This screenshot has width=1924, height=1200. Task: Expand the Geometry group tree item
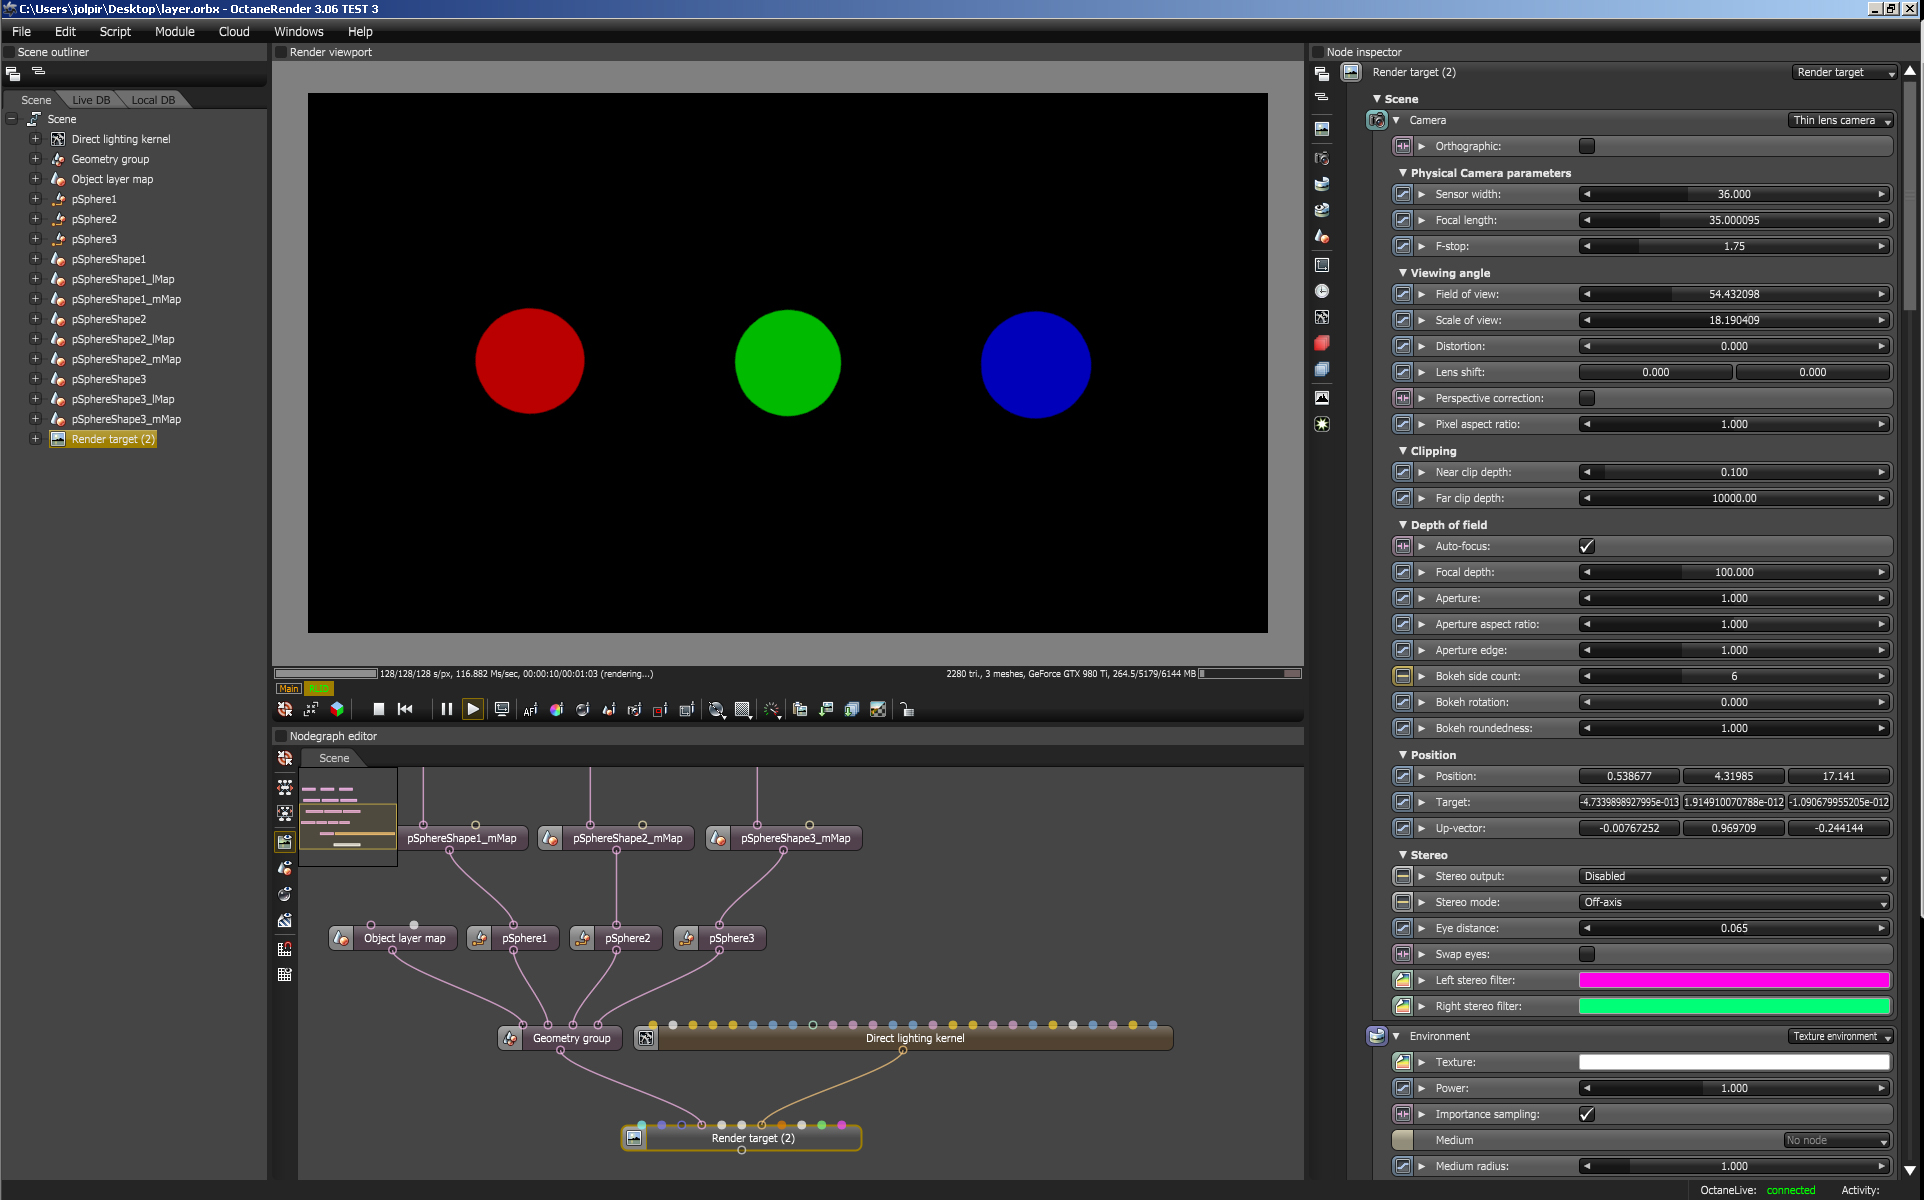click(35, 159)
